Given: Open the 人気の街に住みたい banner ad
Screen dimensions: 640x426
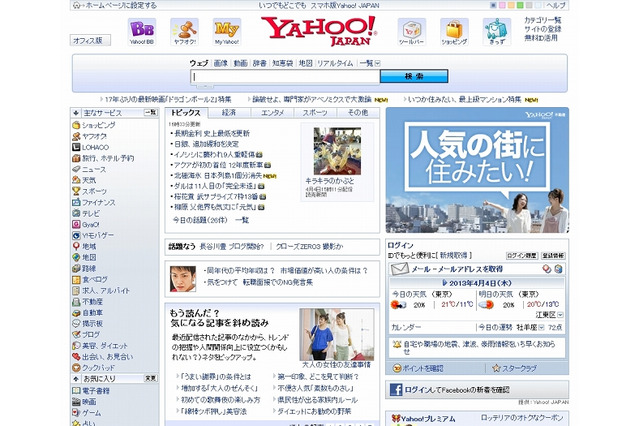Looking at the screenshot, I should click(477, 170).
